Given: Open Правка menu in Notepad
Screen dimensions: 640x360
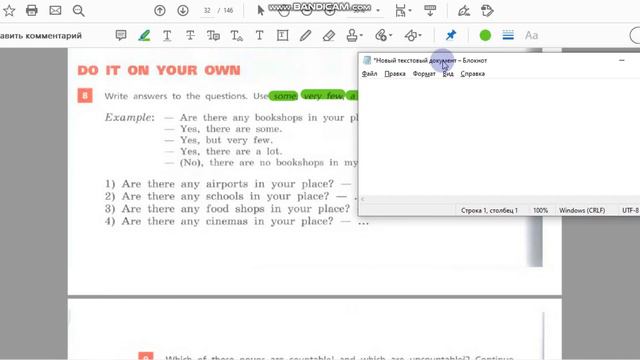Looking at the screenshot, I should click(395, 74).
